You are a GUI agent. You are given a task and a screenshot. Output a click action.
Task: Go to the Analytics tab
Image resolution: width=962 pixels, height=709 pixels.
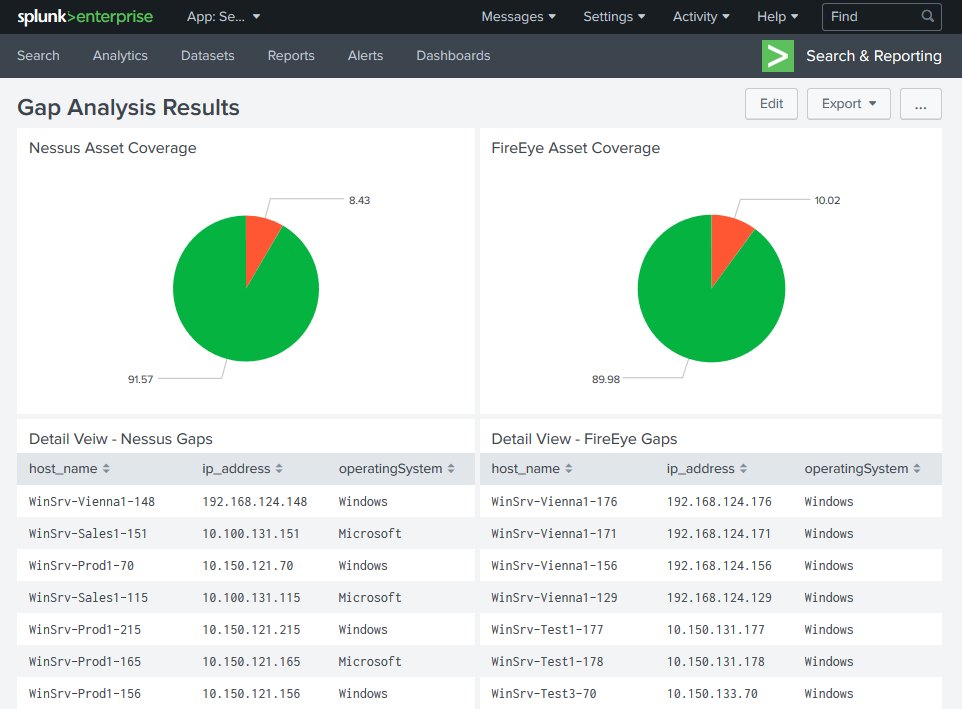click(x=120, y=56)
